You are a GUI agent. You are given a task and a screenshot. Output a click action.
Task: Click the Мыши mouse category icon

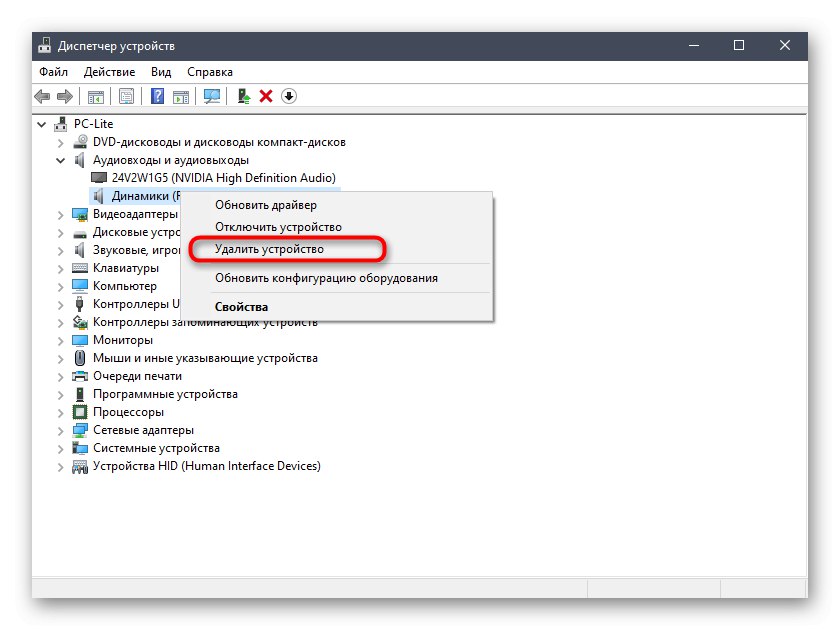pyautogui.click(x=80, y=358)
